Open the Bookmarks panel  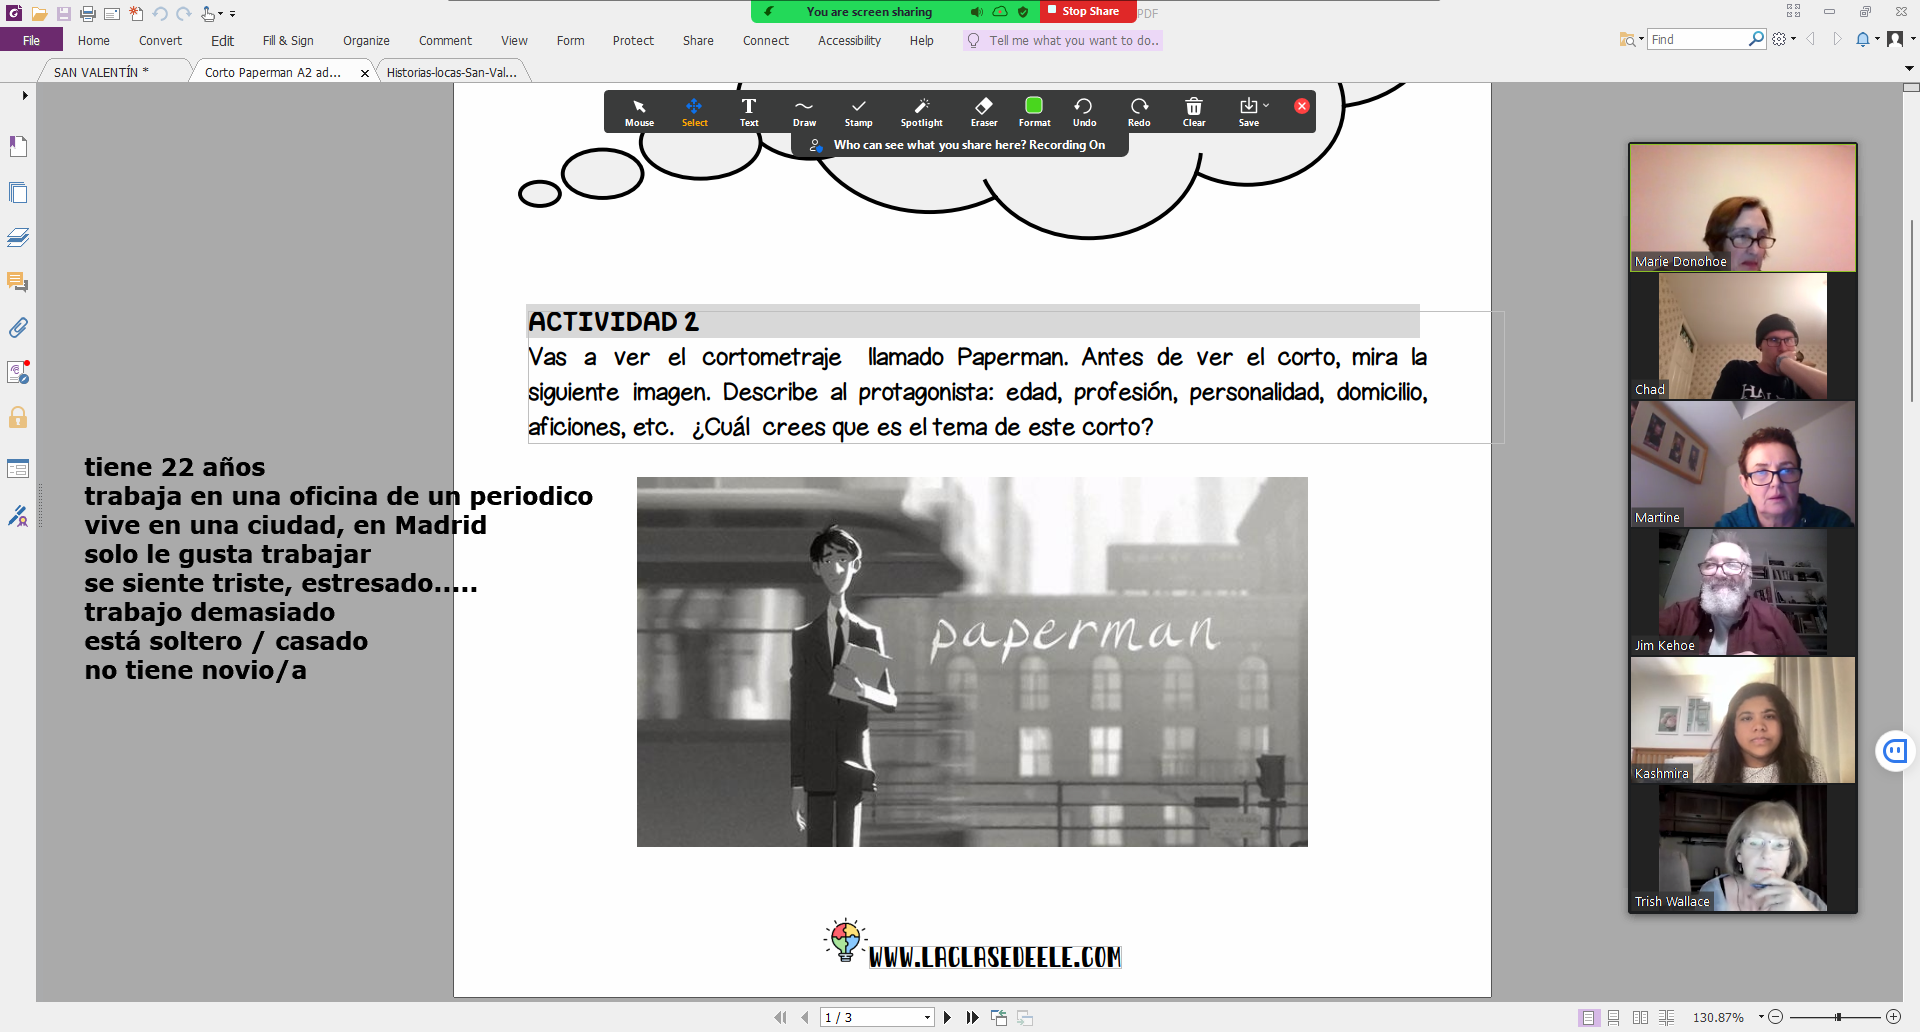pos(18,146)
